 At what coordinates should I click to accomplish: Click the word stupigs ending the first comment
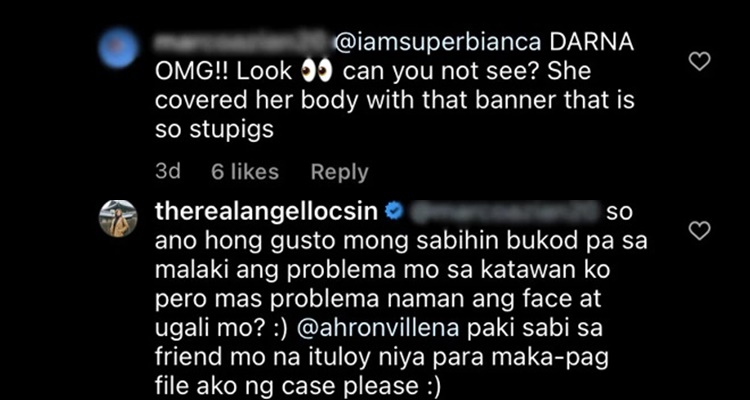click(x=231, y=129)
